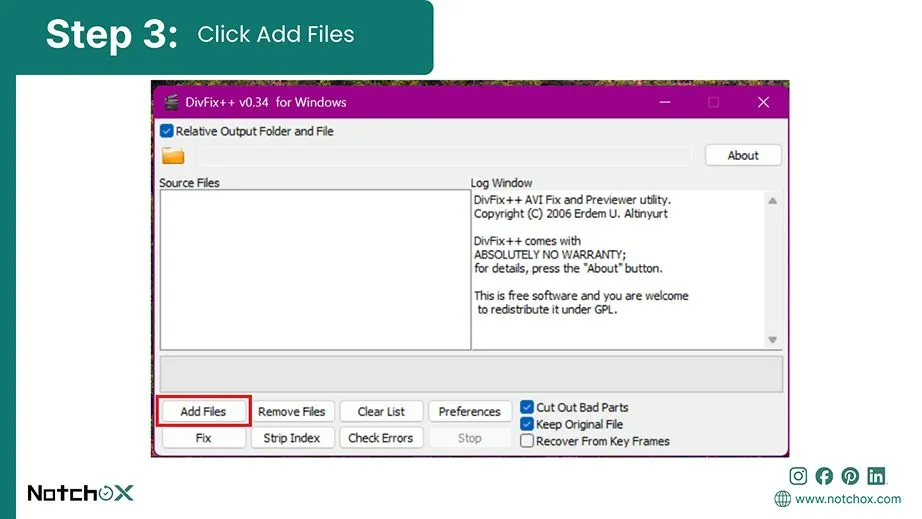Click Clear List button
Image resolution: width=922 pixels, height=519 pixels.
381,411
